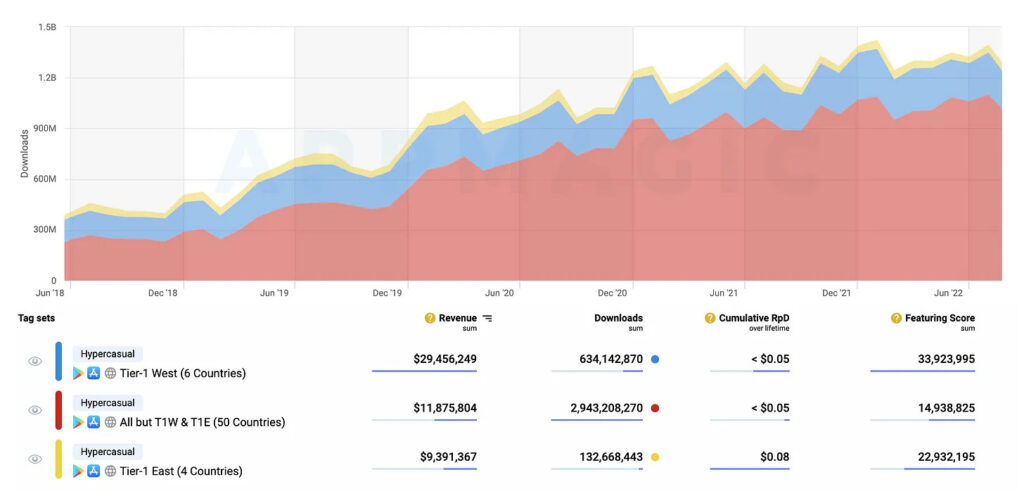Sort by Featuring Score column header

pos(940,318)
